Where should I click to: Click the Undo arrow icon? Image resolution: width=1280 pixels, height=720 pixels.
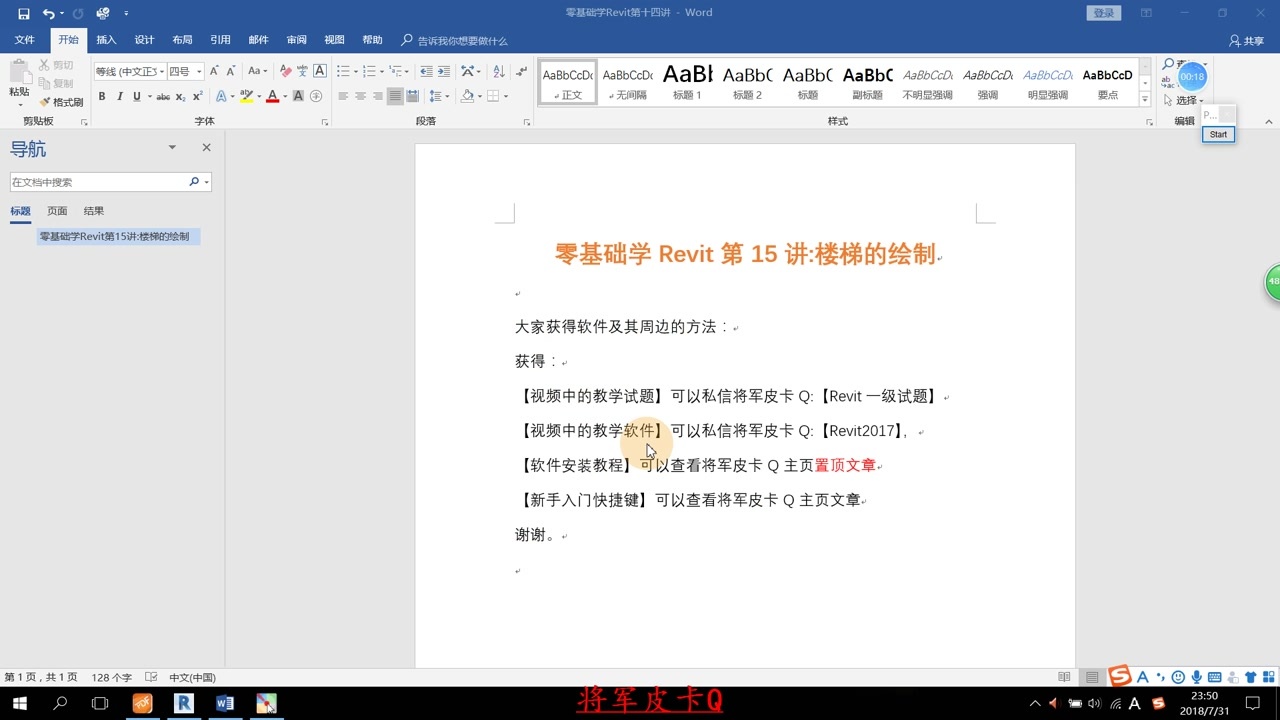[48, 13]
